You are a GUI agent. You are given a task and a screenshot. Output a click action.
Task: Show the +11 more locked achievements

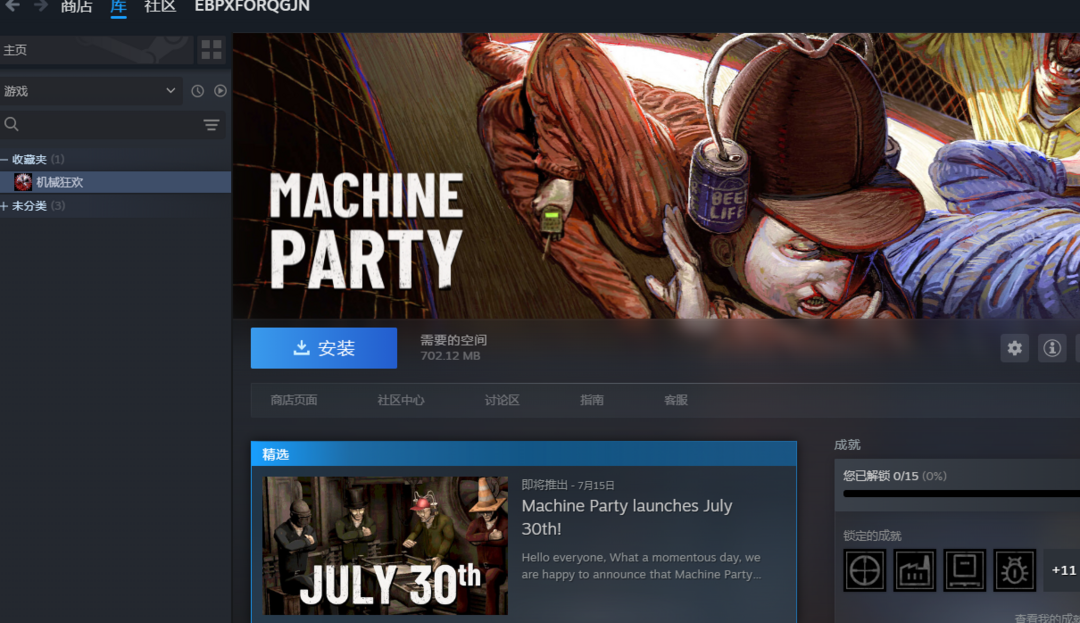(1063, 570)
